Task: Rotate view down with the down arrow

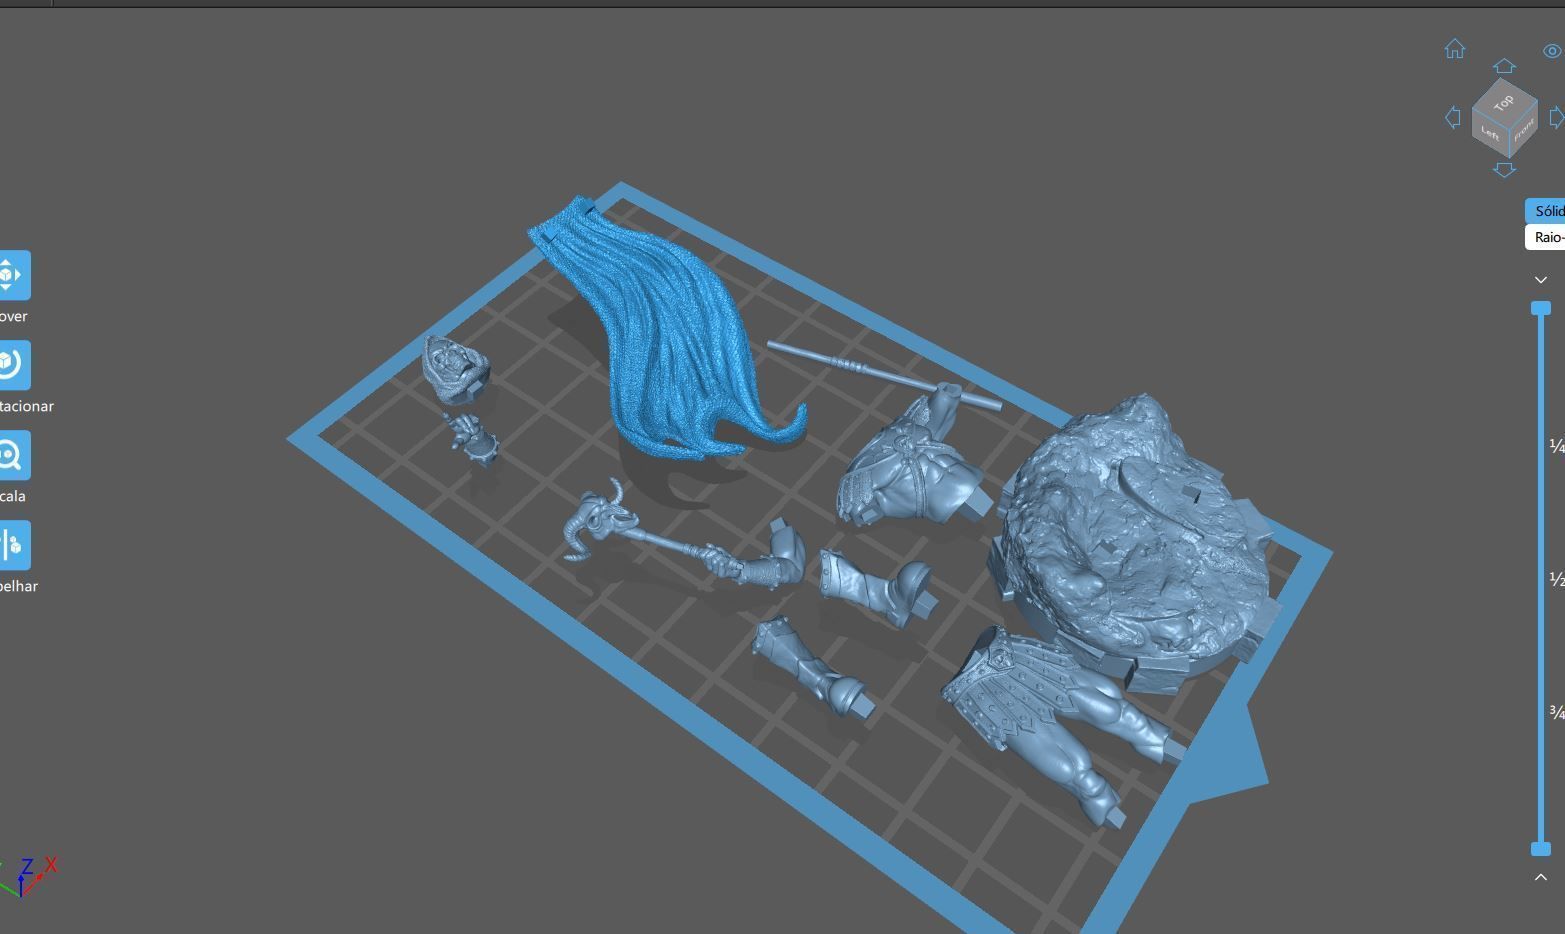Action: 1504,170
